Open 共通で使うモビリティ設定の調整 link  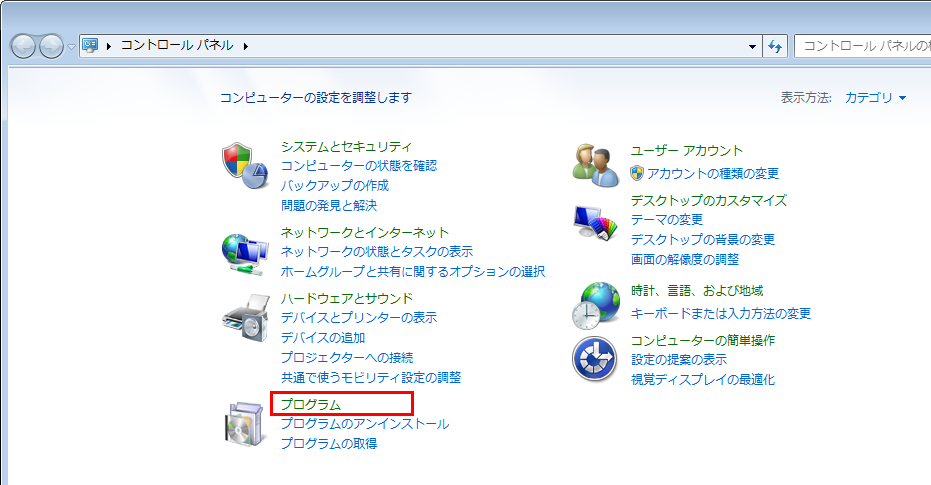point(370,377)
